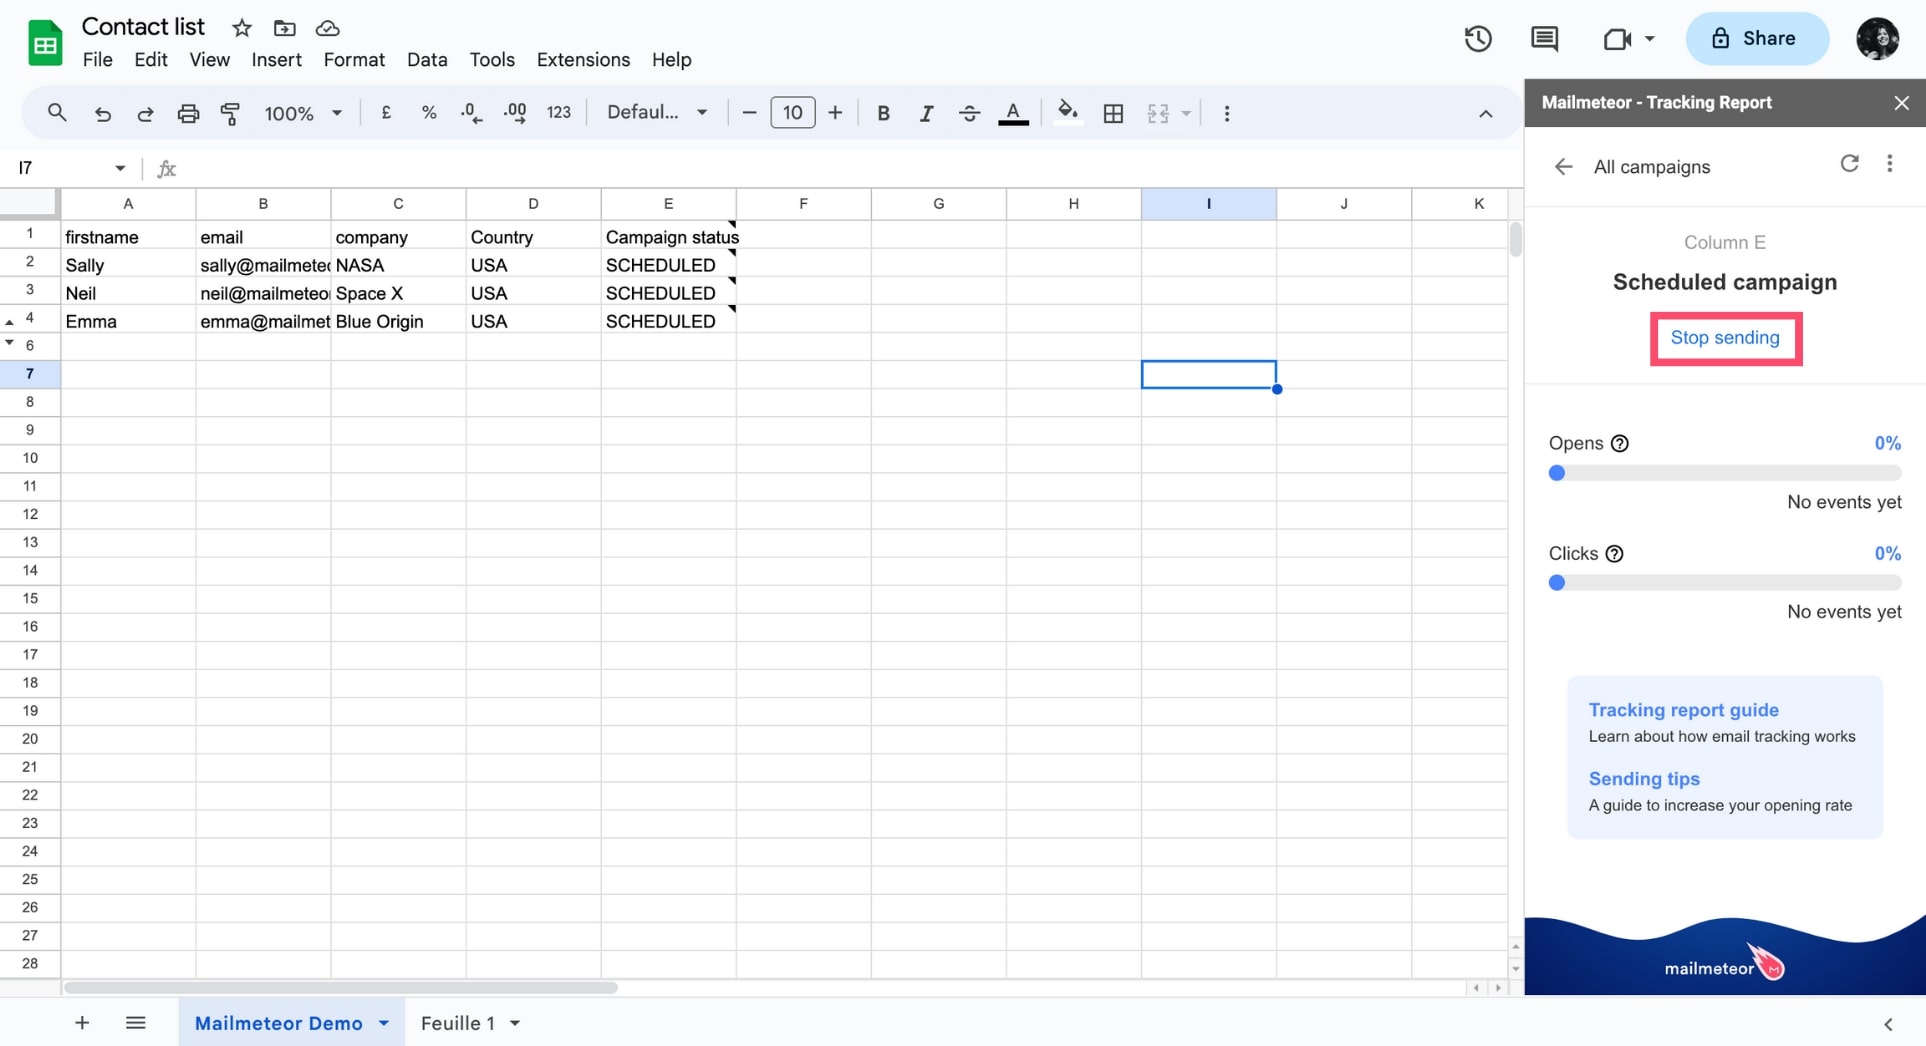Open version history clock icon
Viewport: 1926px width, 1046px height.
click(1478, 39)
